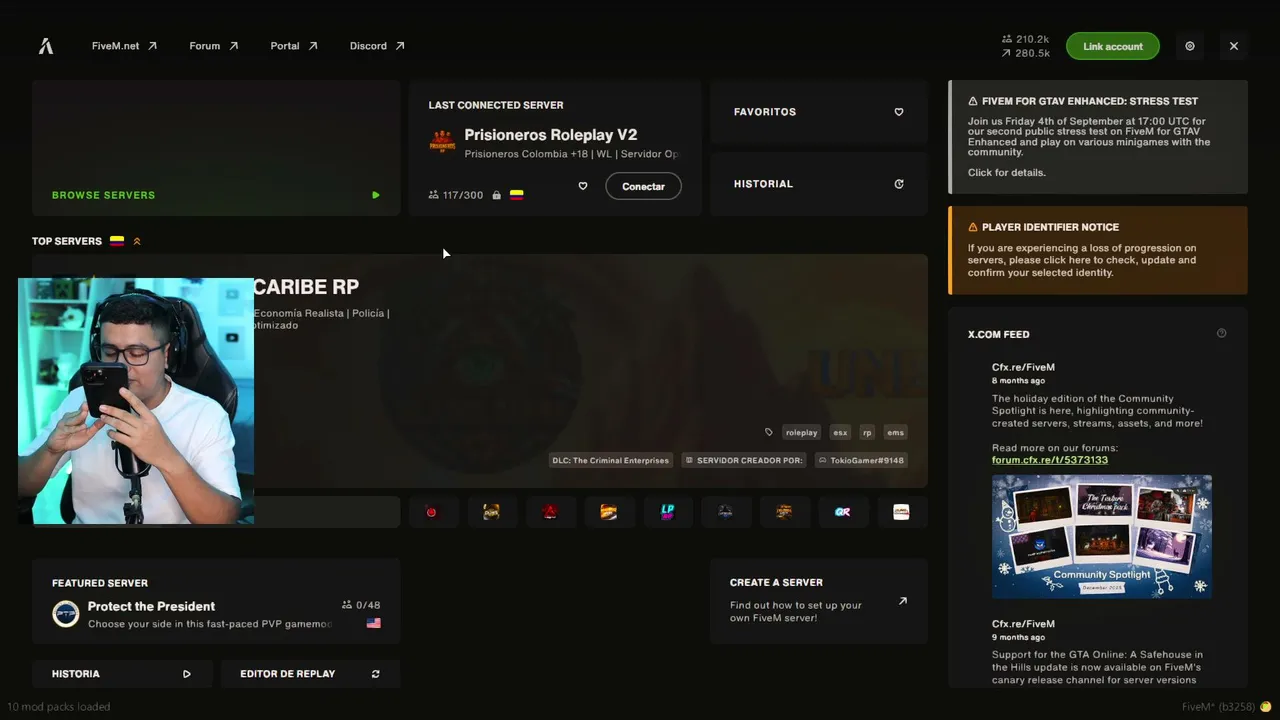Click the Colombia flag beside Top Servers
1280x720 pixels.
point(117,241)
